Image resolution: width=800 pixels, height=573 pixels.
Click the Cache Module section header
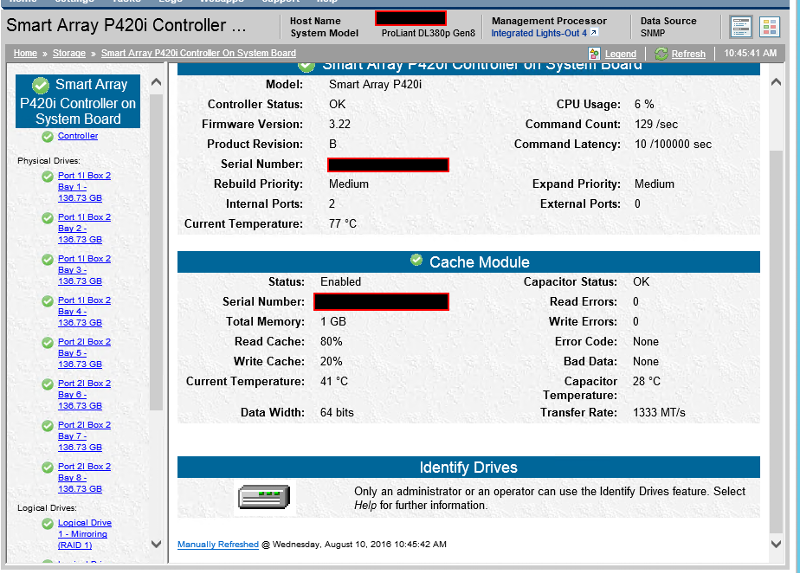468,262
